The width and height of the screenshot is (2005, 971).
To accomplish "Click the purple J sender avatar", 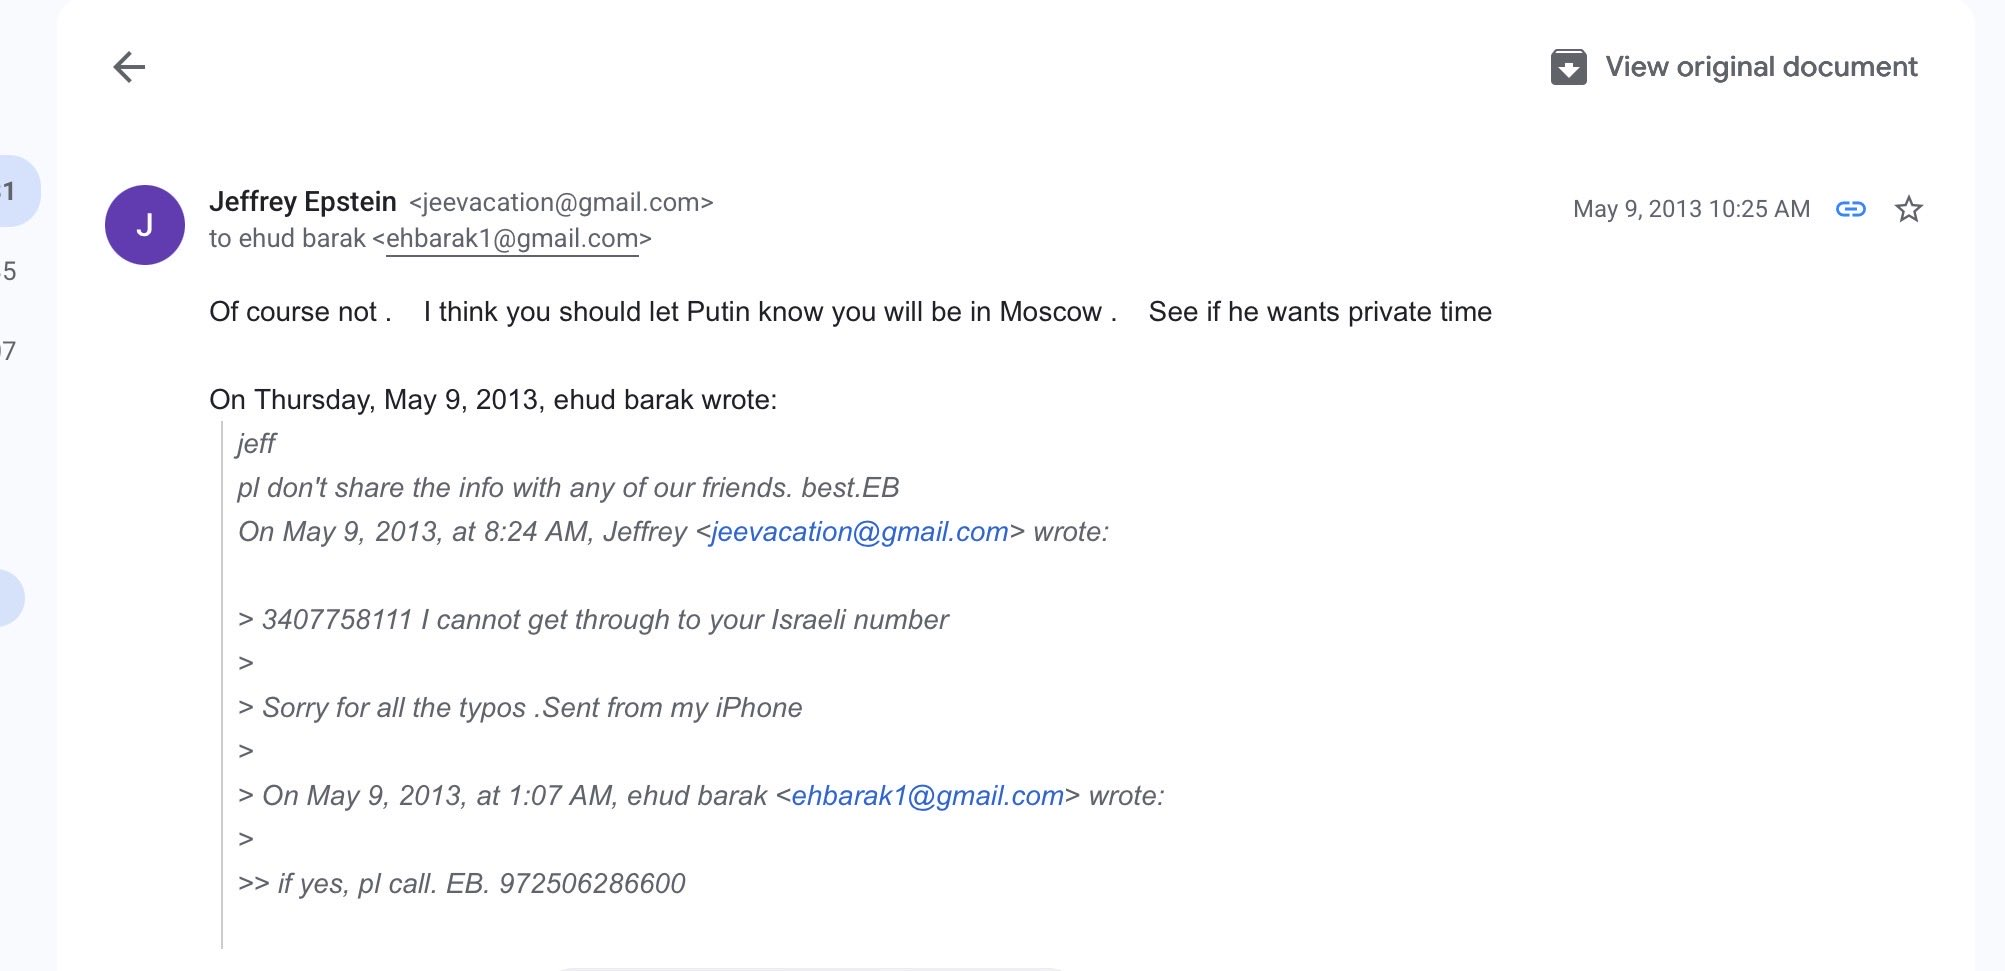I will click(x=145, y=225).
